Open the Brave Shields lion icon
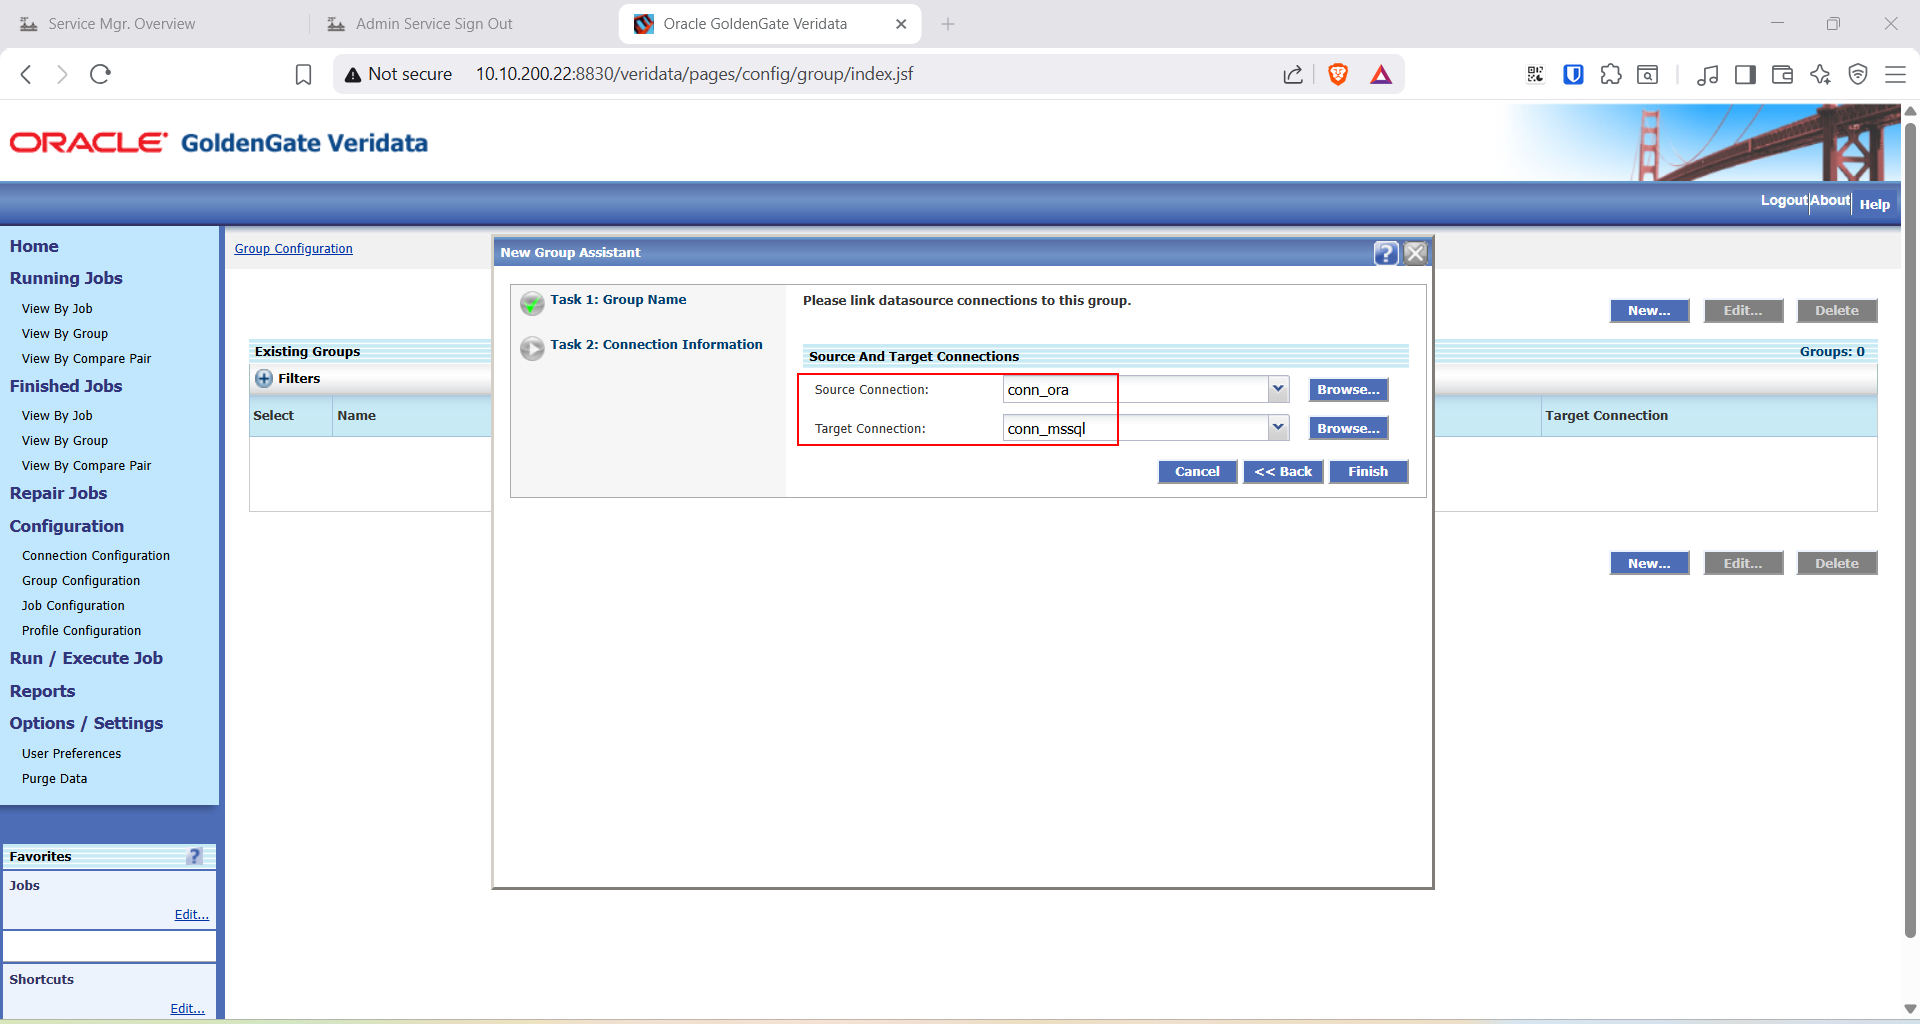1920x1024 pixels. (1338, 74)
